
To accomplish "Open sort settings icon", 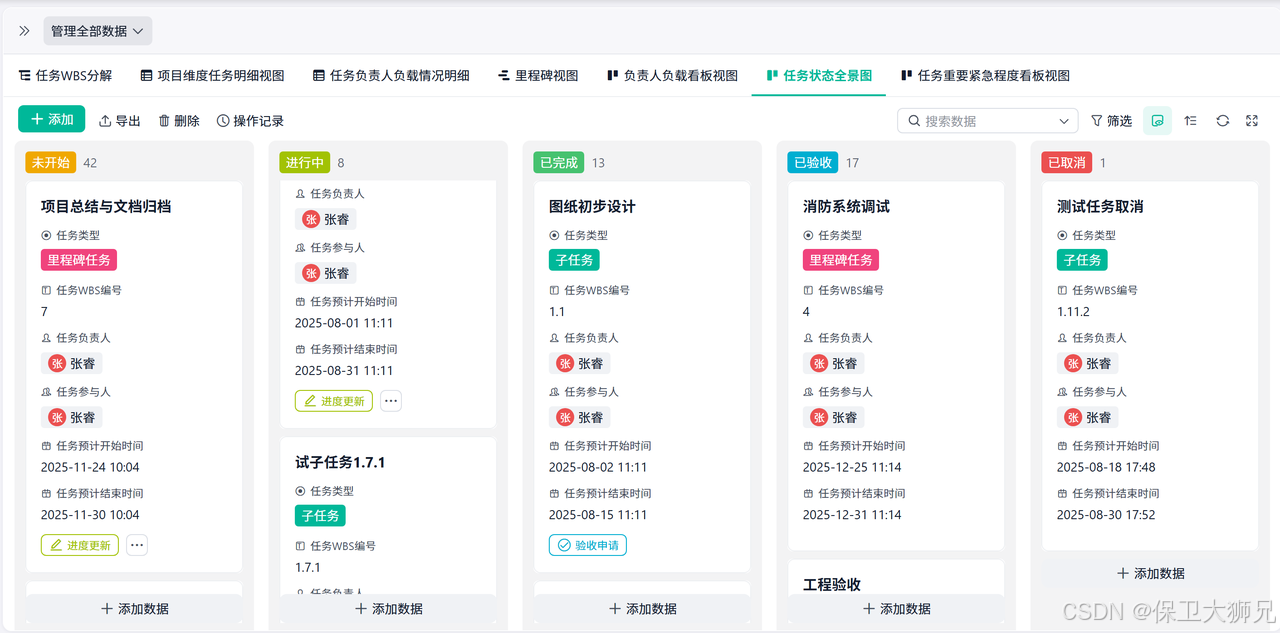I will click(x=1190, y=121).
